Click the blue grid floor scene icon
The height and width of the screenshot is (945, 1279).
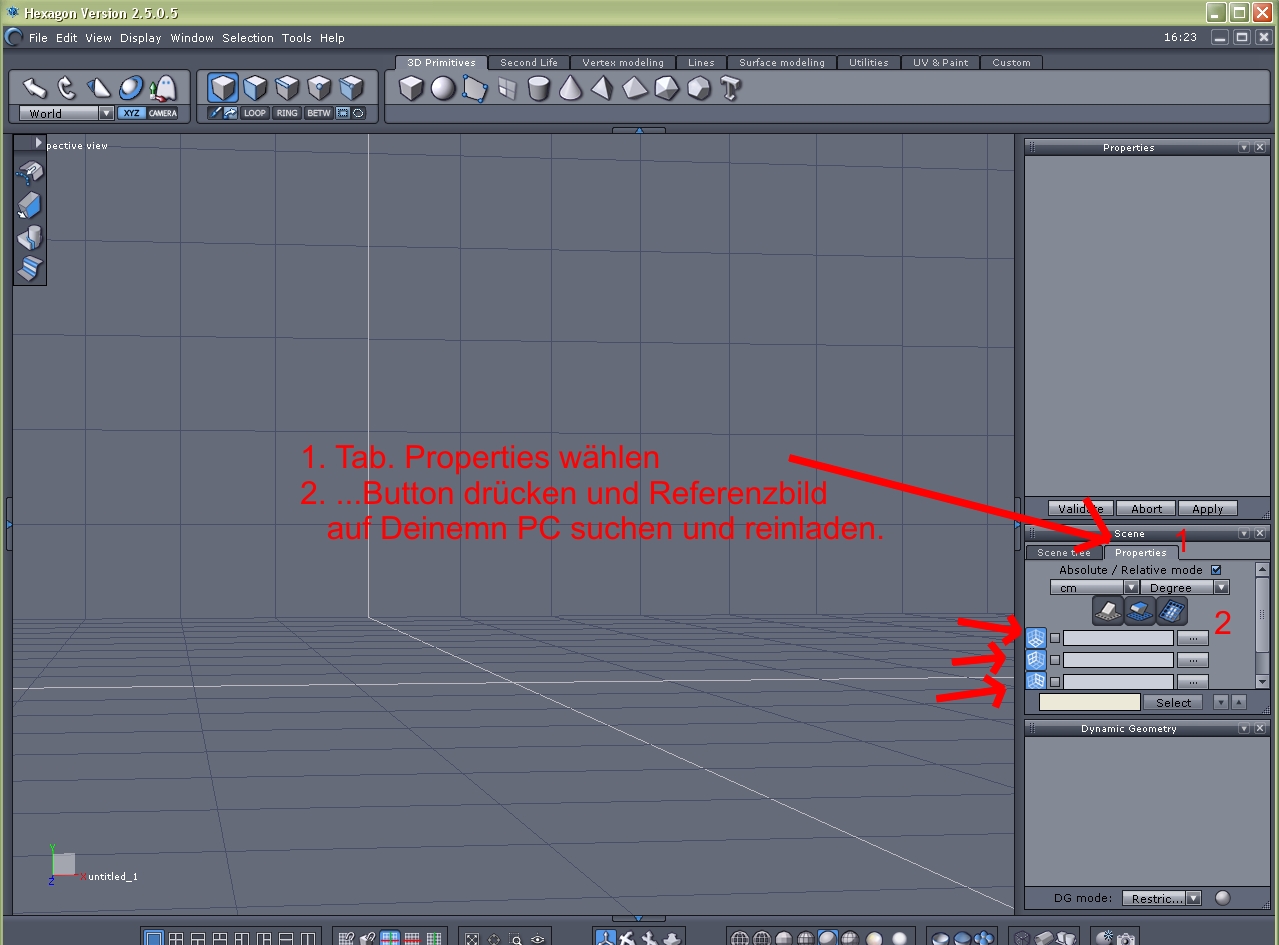point(1140,610)
